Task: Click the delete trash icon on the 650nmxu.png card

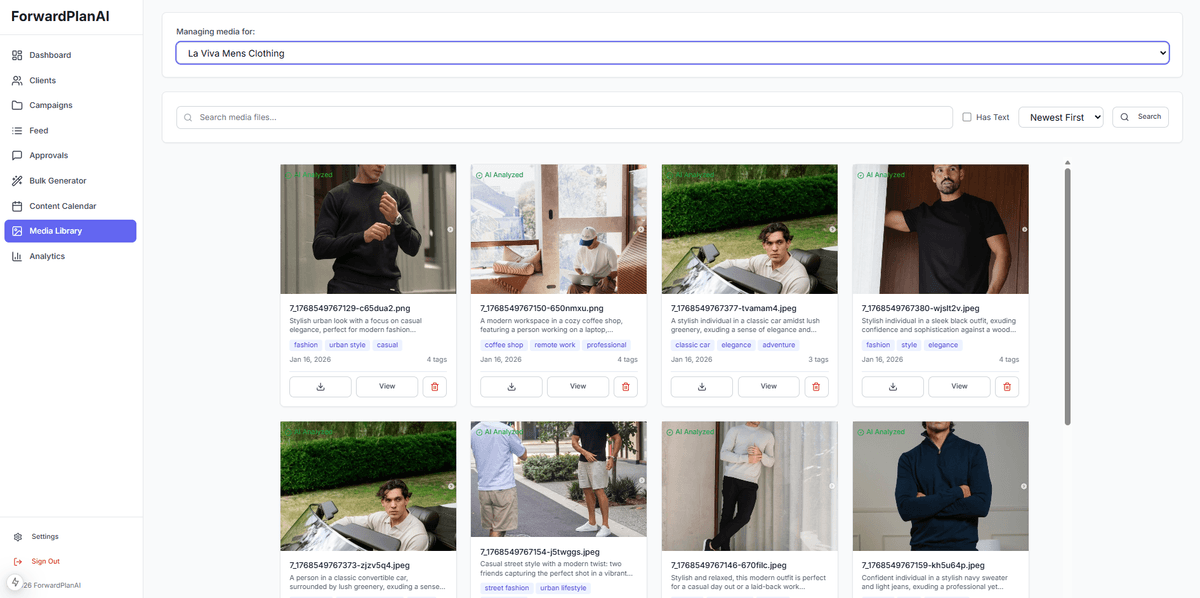Action: tap(626, 386)
